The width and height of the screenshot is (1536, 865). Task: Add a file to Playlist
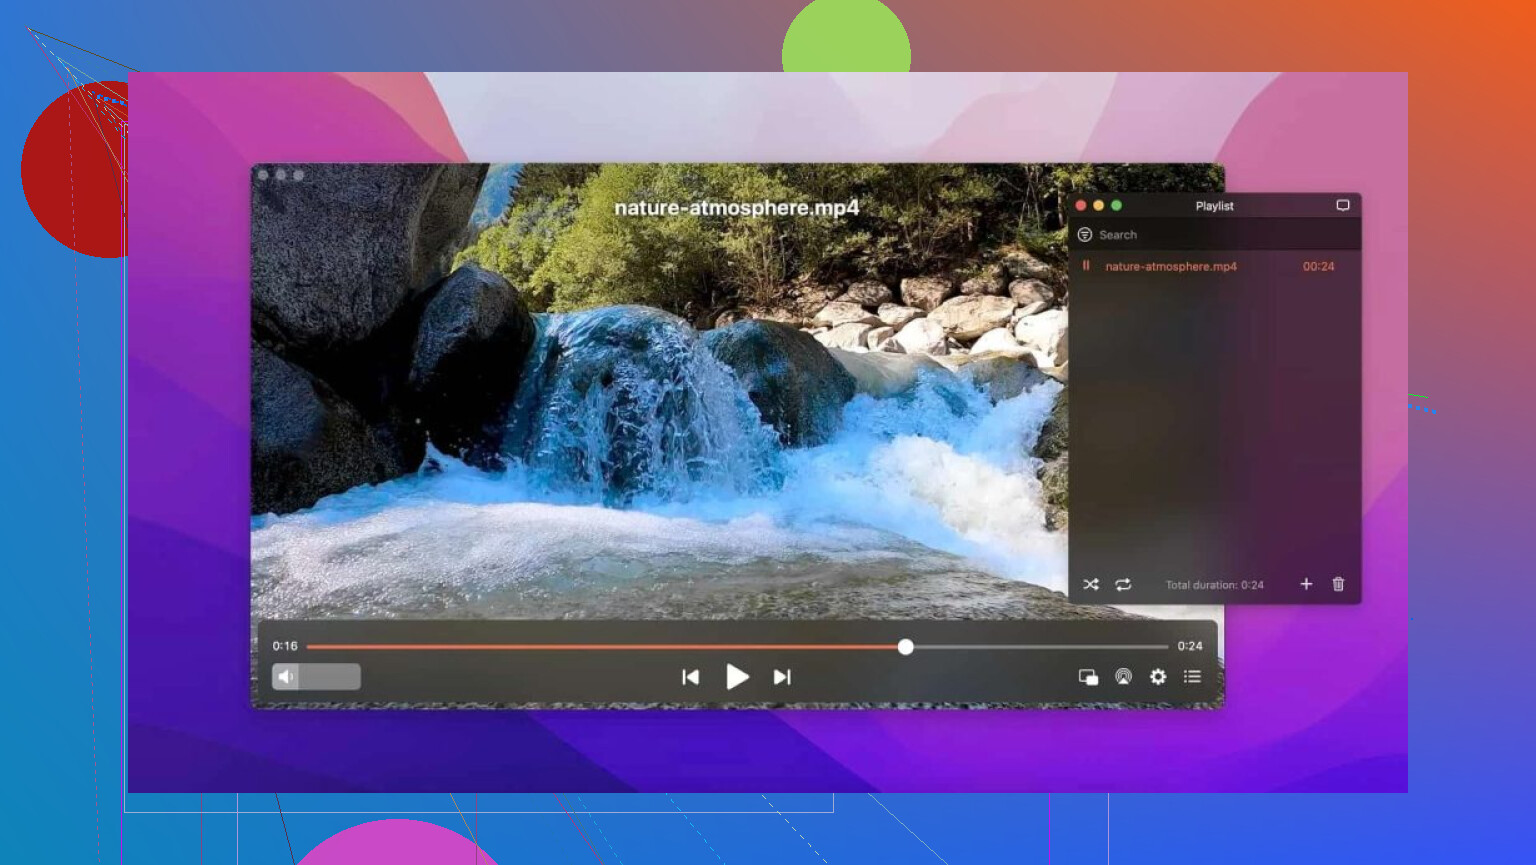1306,584
